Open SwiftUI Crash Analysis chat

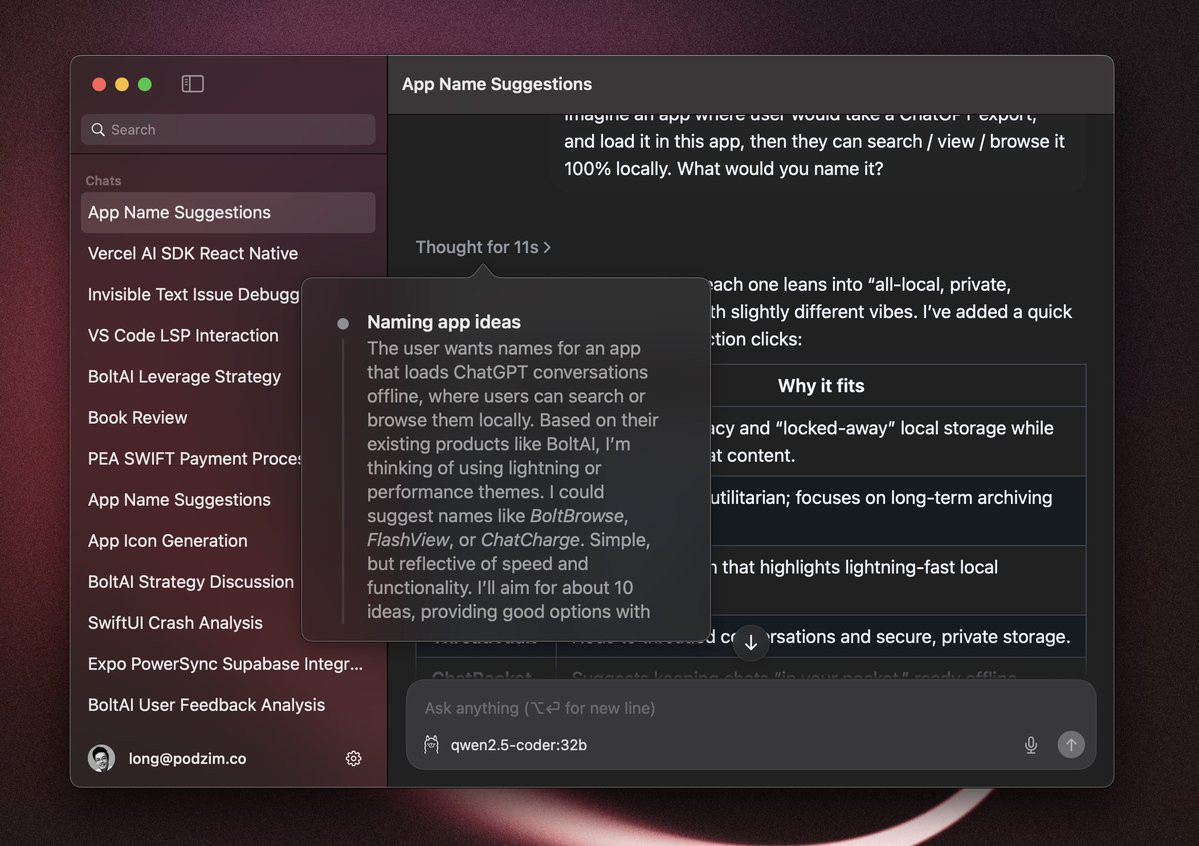175,623
